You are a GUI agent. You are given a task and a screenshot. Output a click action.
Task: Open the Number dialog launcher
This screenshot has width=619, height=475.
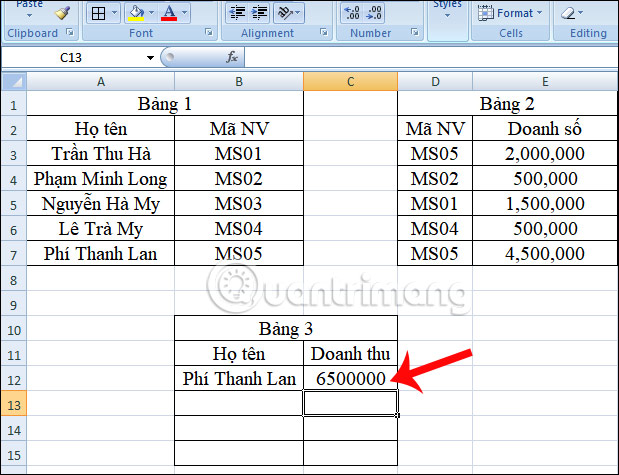pos(415,32)
